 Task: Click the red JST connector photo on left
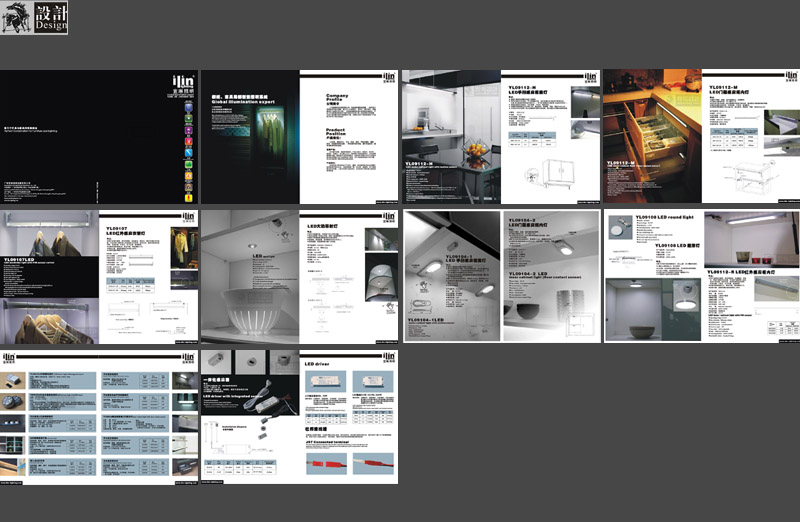(326, 463)
